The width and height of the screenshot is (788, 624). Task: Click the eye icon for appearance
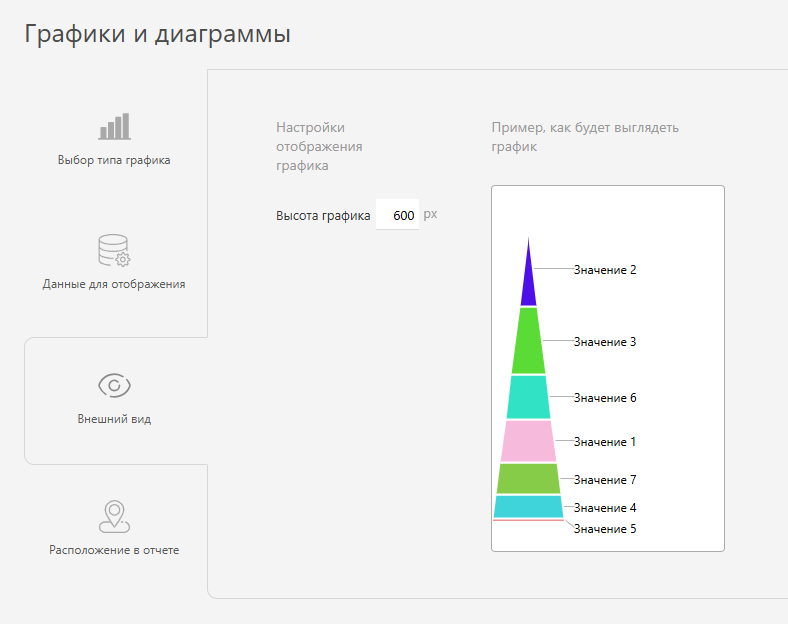point(114,385)
